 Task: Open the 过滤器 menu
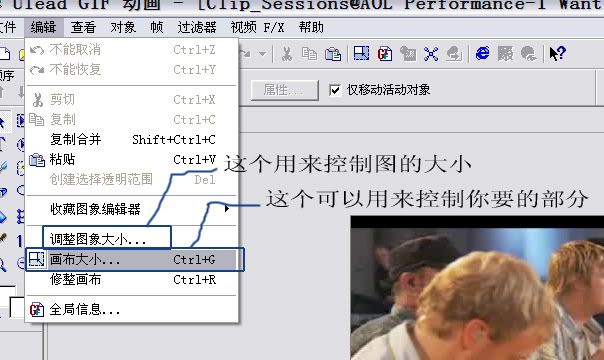[197, 27]
